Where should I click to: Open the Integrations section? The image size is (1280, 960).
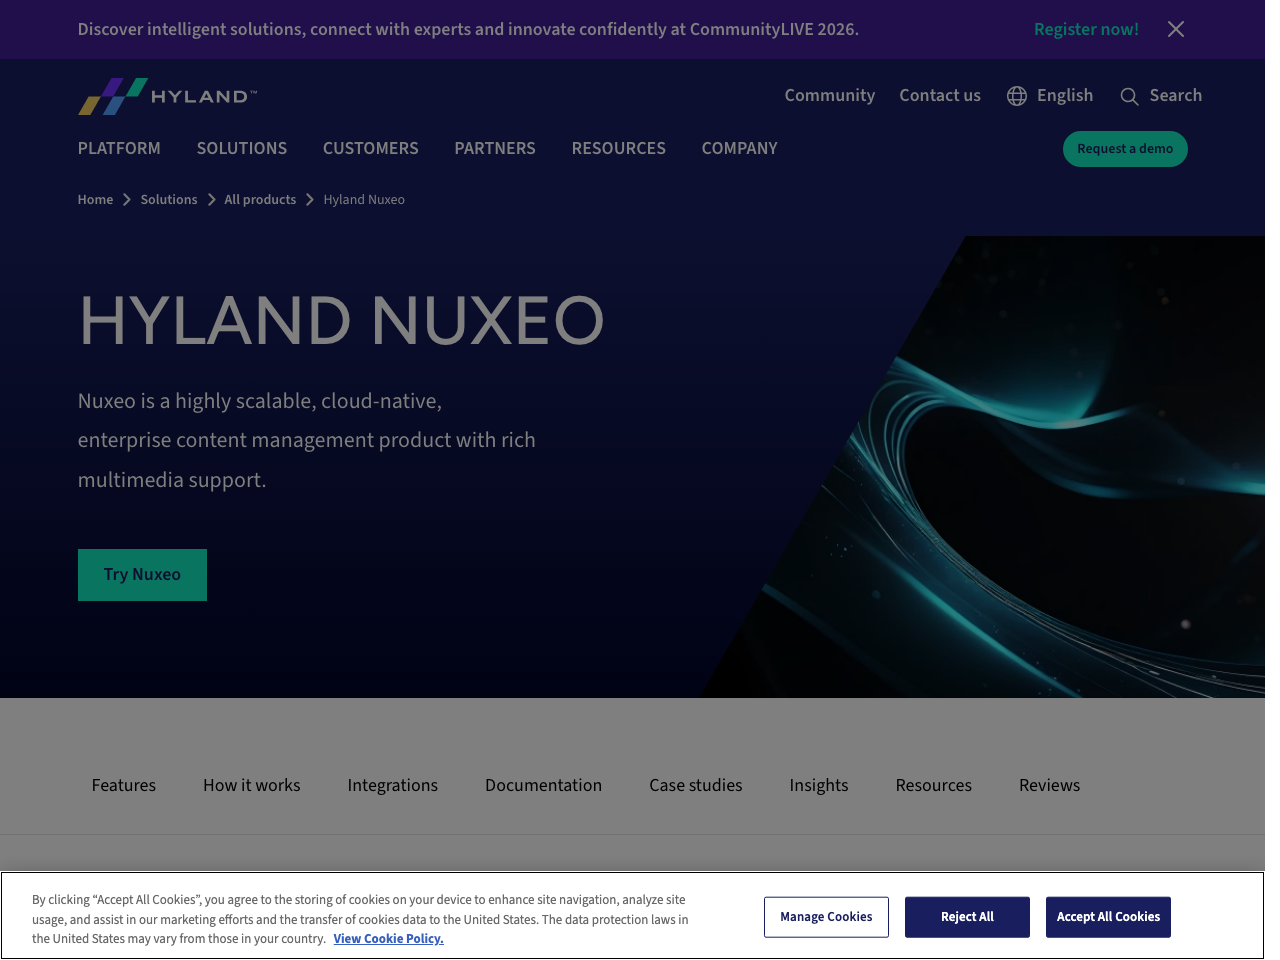[x=392, y=785]
